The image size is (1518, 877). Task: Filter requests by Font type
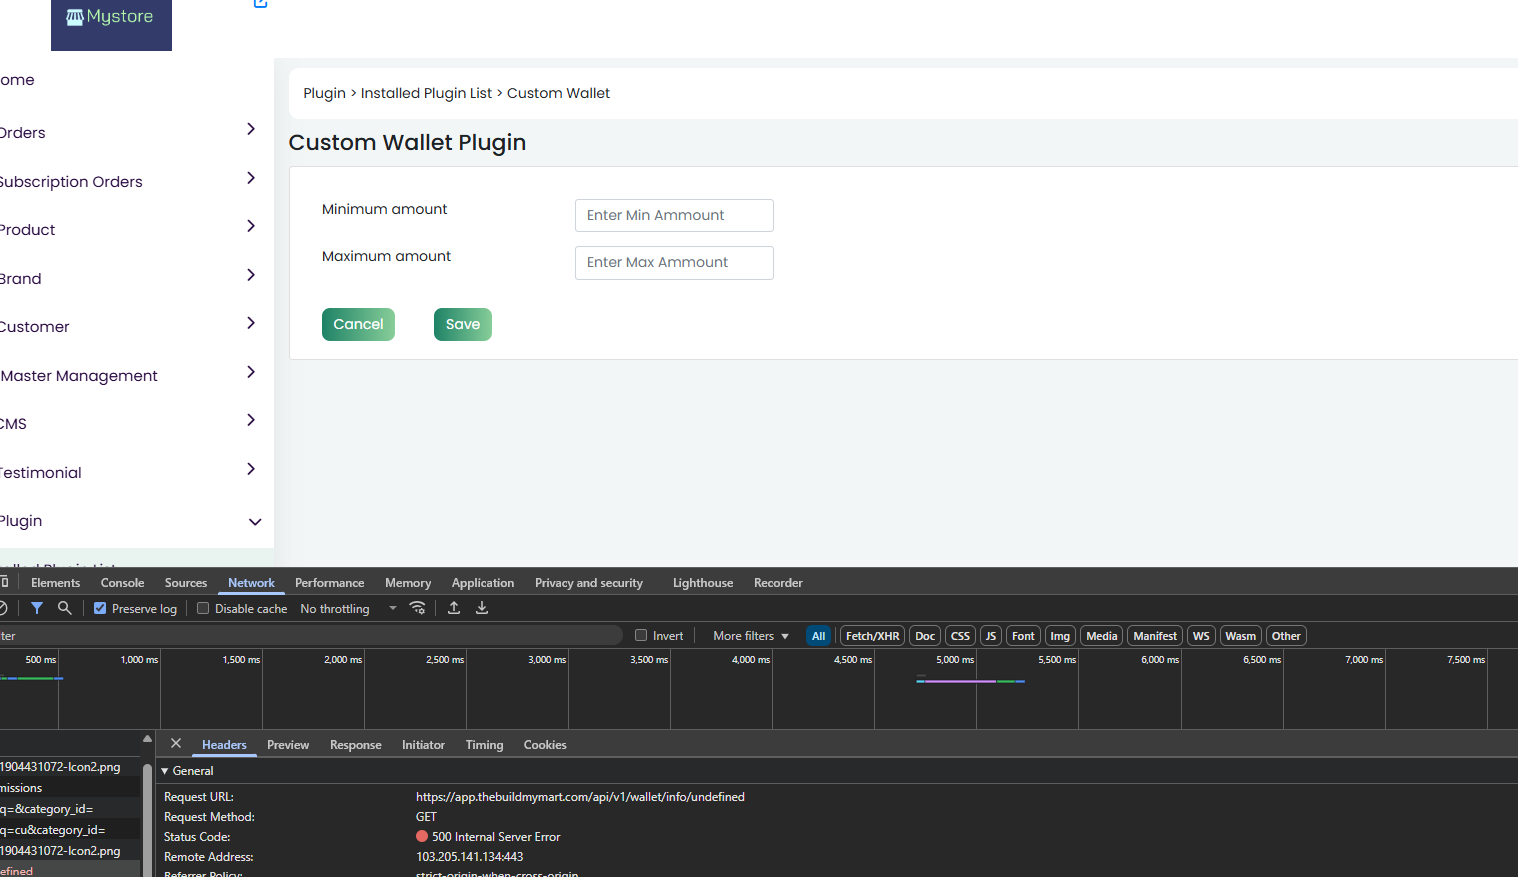[x=1023, y=636]
